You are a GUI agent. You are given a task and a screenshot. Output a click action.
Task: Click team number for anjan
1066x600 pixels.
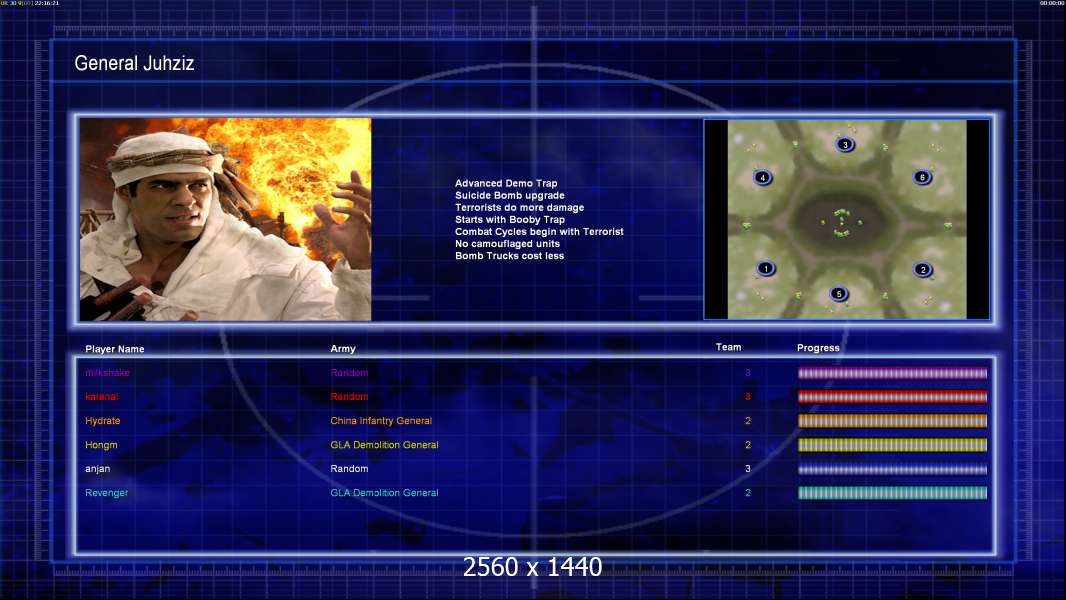pos(748,469)
